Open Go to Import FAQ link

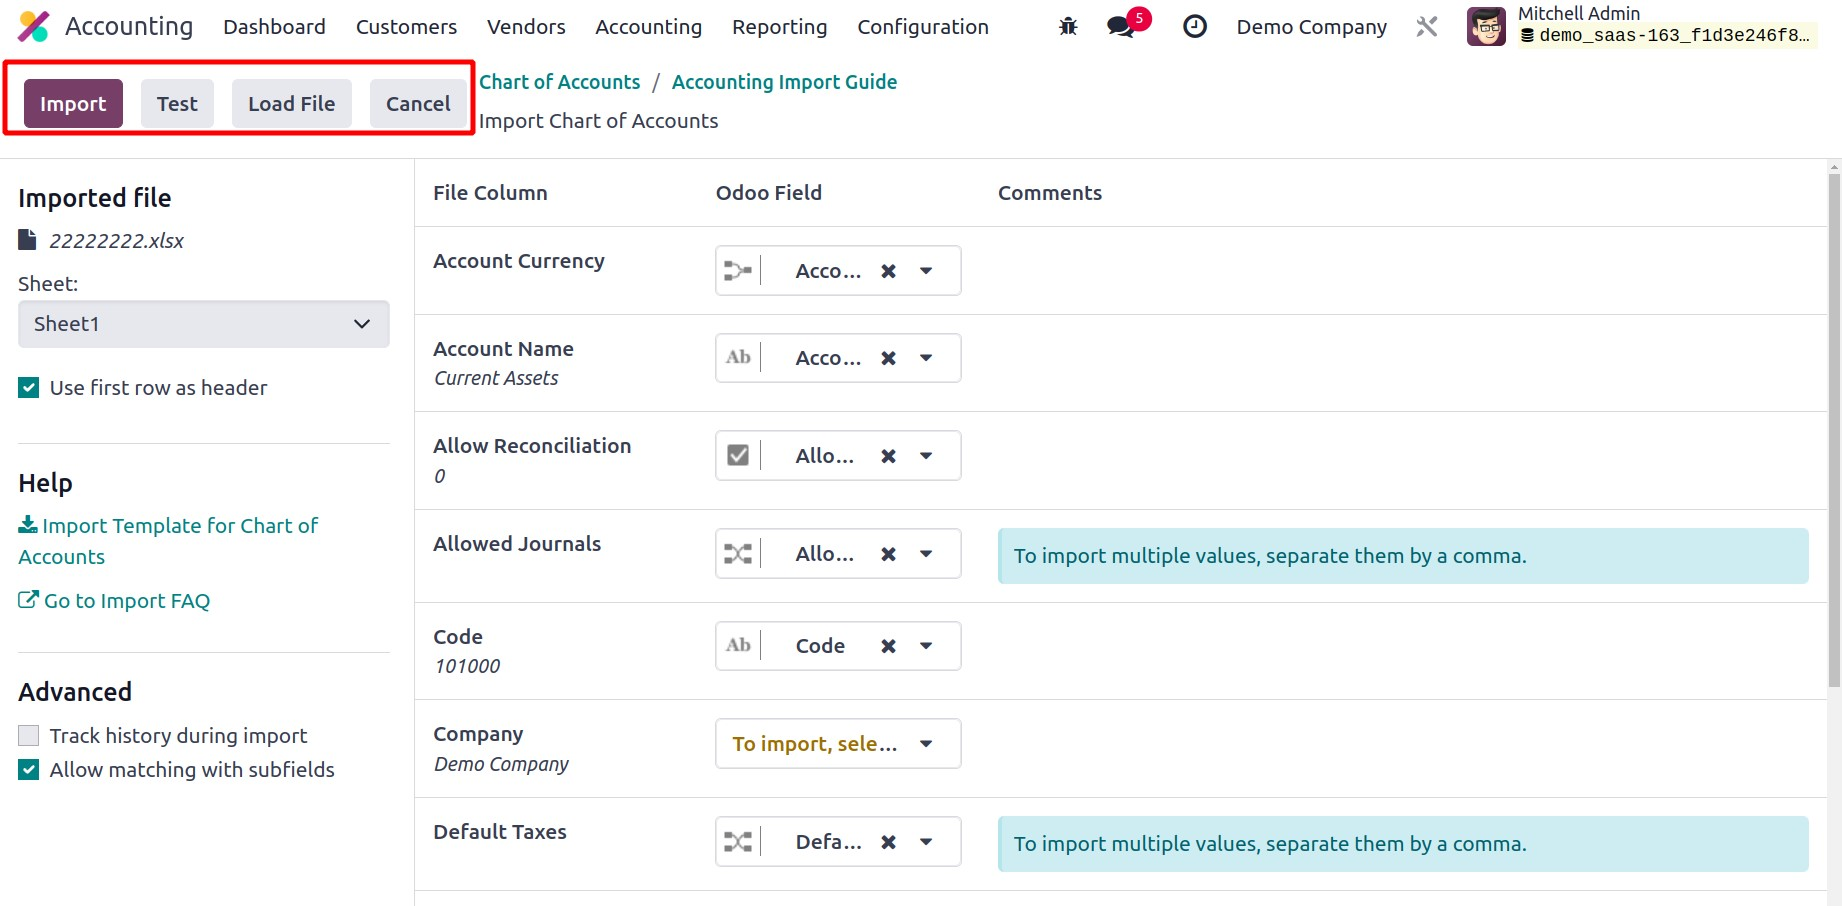(x=126, y=601)
